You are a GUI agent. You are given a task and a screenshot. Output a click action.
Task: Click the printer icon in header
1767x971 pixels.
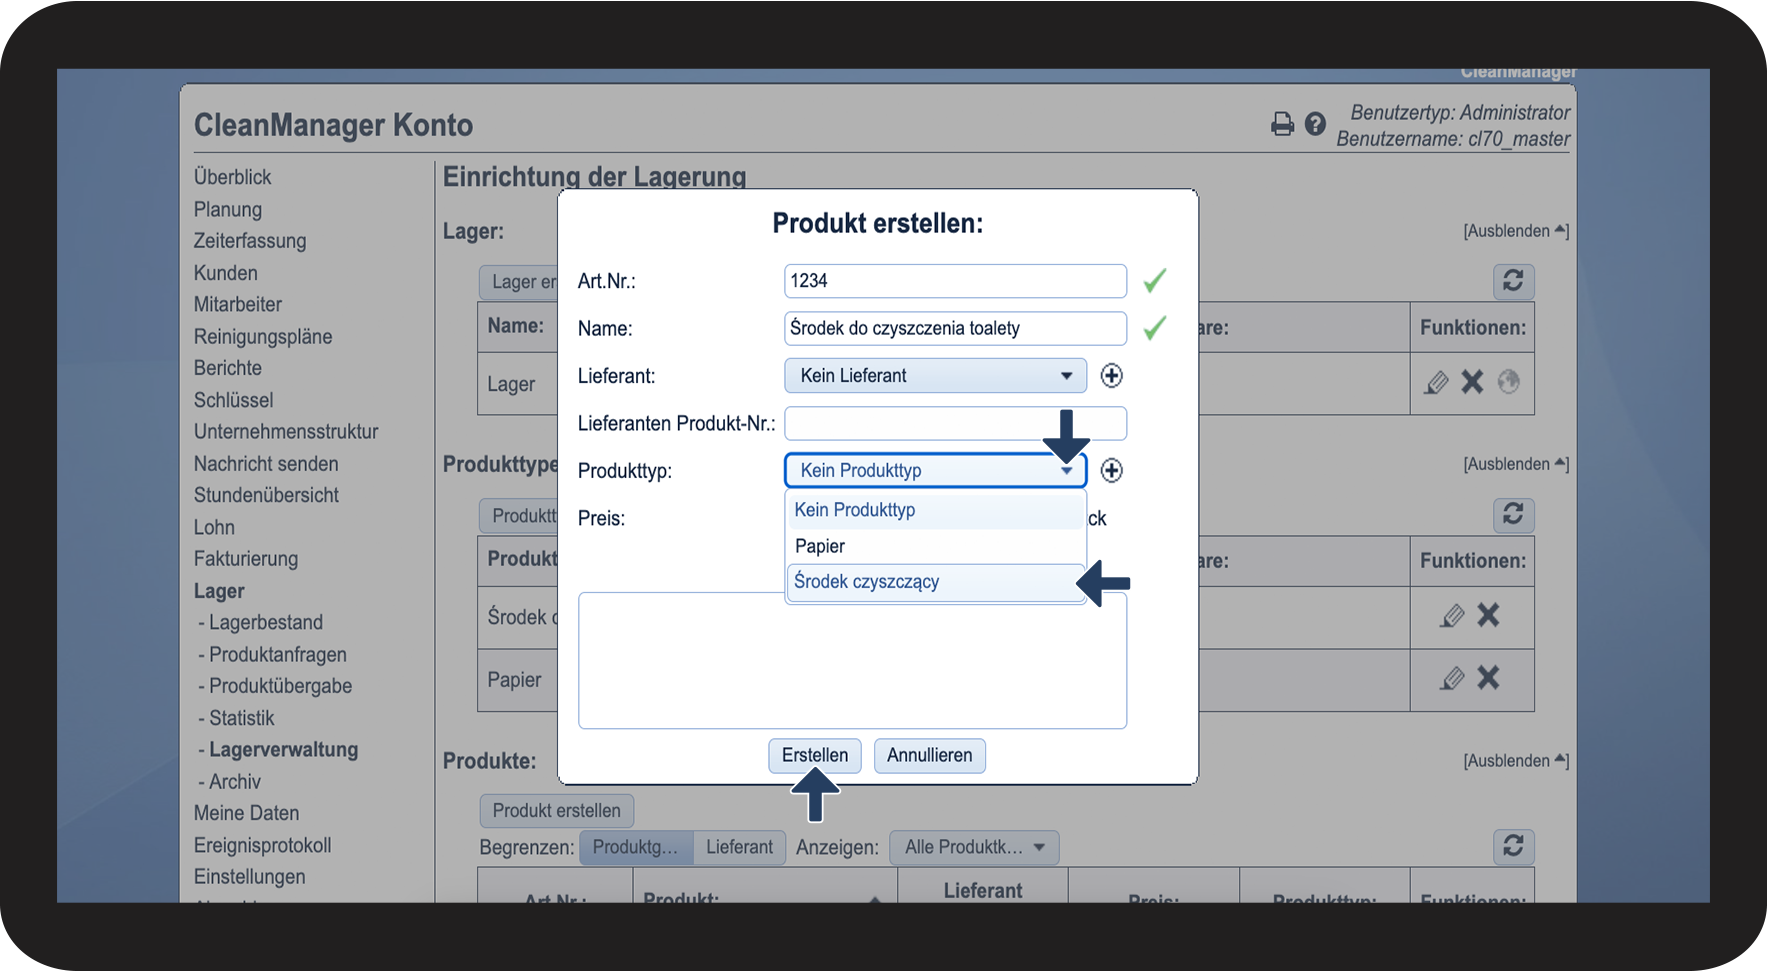[x=1282, y=124]
